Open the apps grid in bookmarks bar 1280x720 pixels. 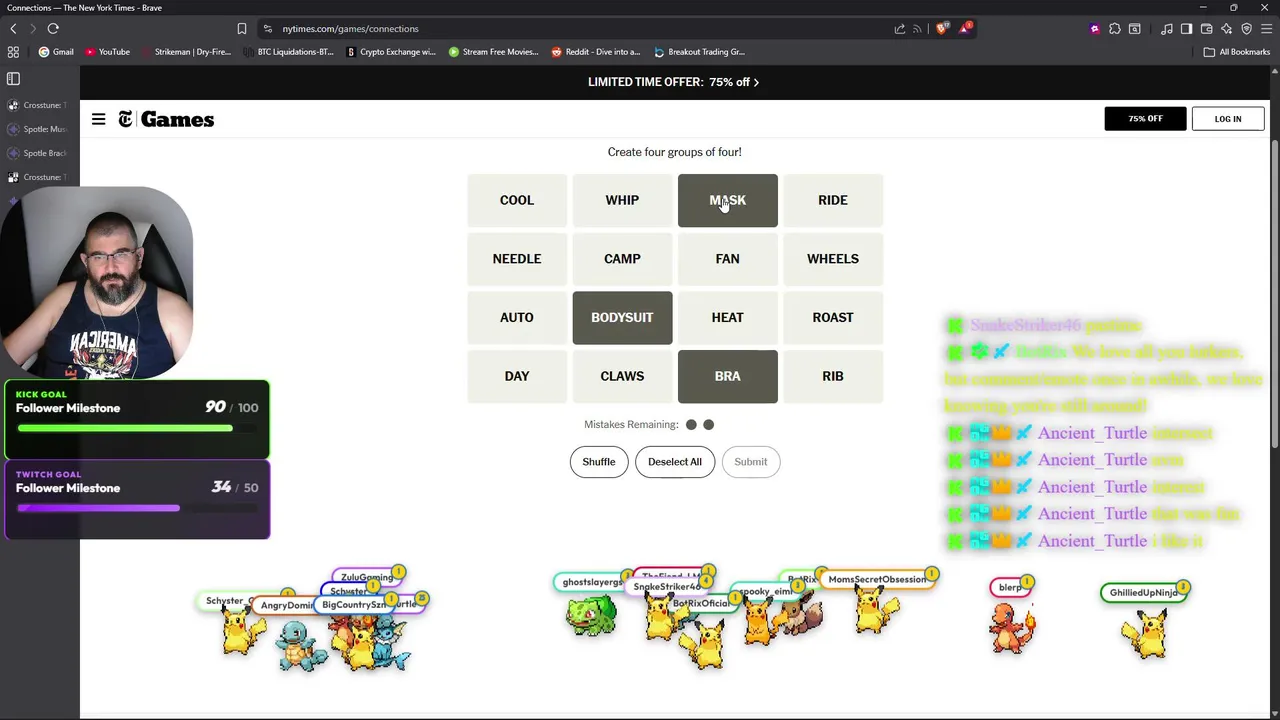pyautogui.click(x=13, y=52)
